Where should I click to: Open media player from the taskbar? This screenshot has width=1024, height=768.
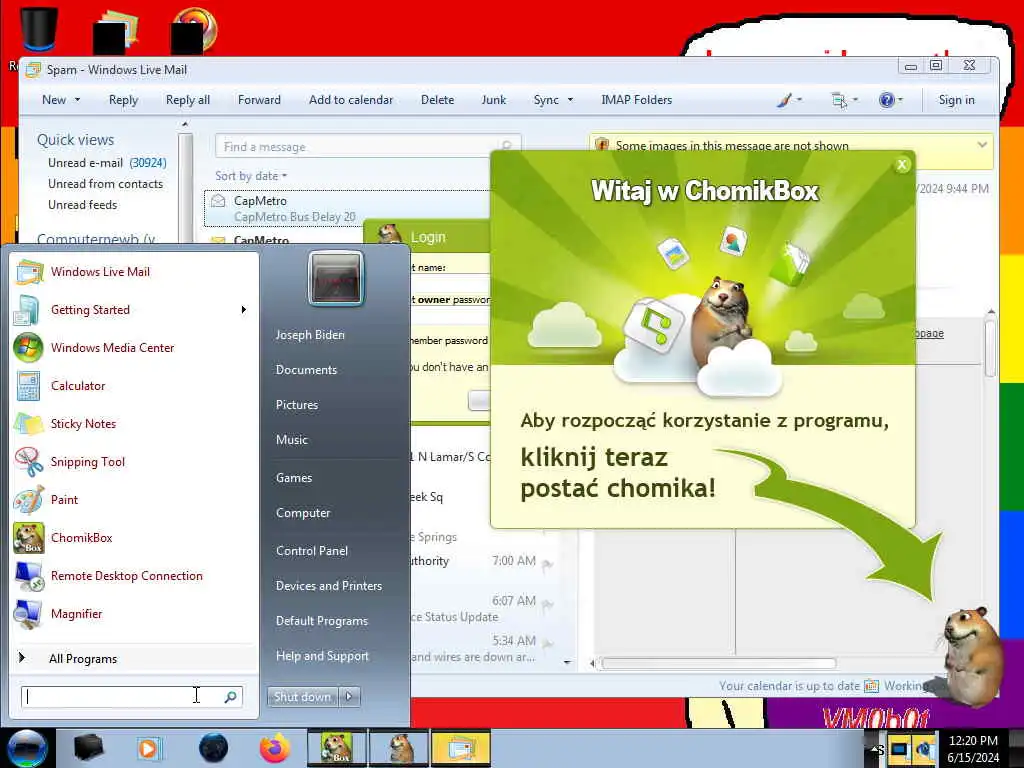pyautogui.click(x=149, y=748)
